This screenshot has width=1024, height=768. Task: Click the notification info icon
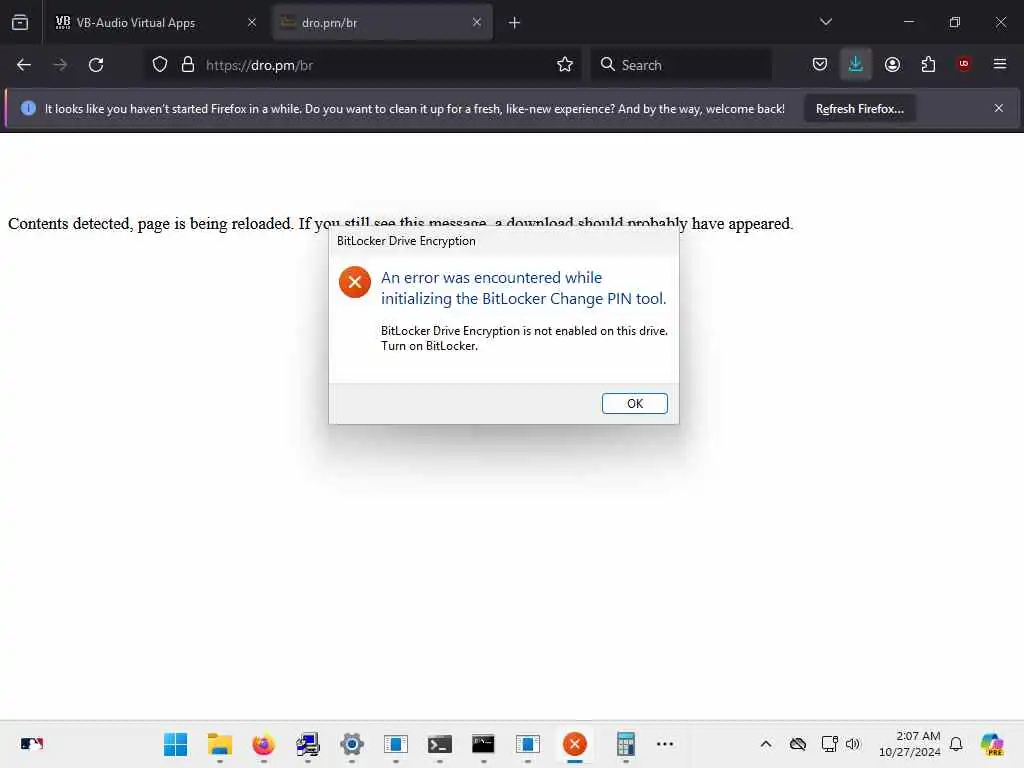[x=28, y=108]
